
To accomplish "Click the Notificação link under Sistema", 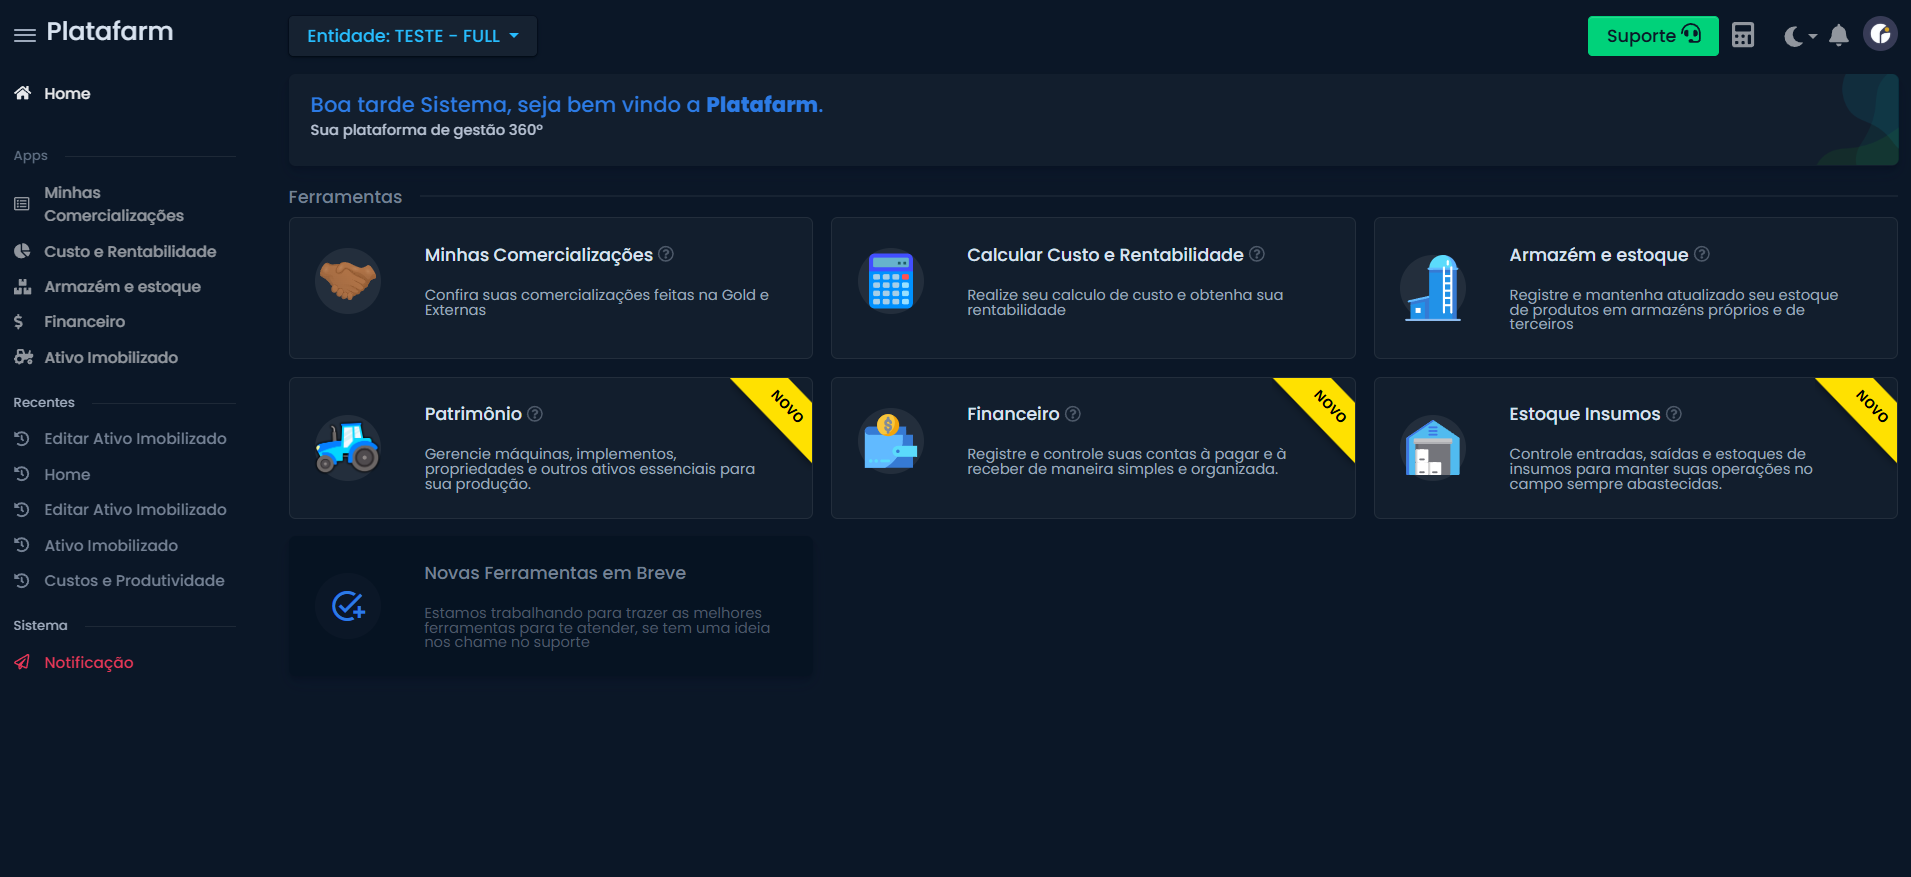I will pyautogui.click(x=88, y=662).
